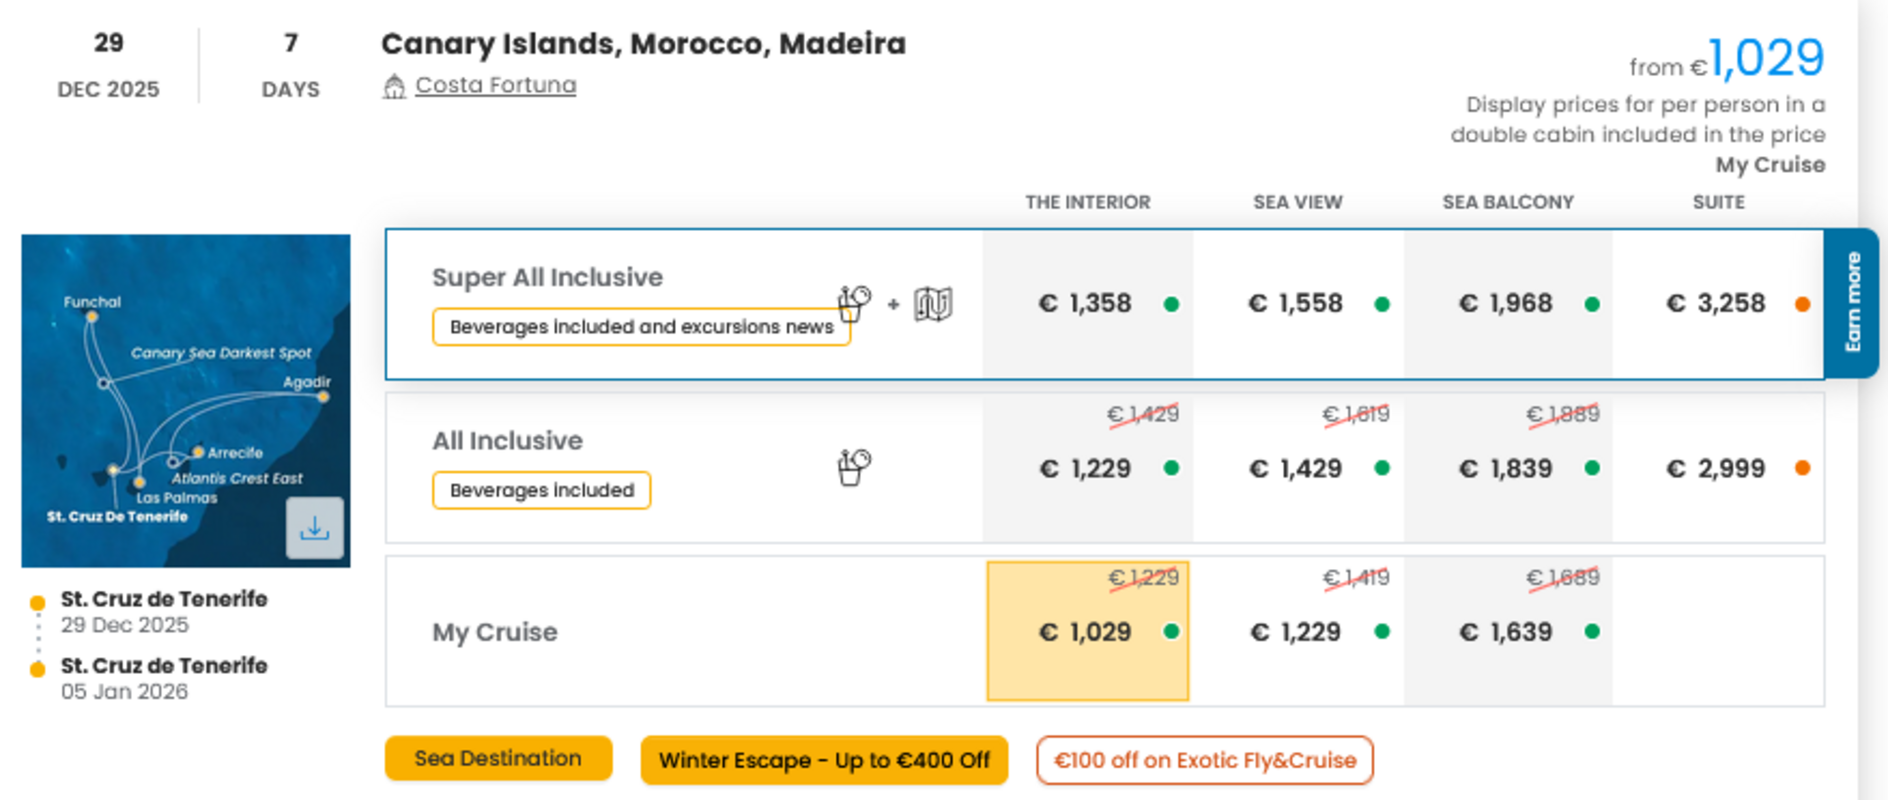Click the ship icon beside Costa Fortuna
1888x800 pixels.
point(394,87)
